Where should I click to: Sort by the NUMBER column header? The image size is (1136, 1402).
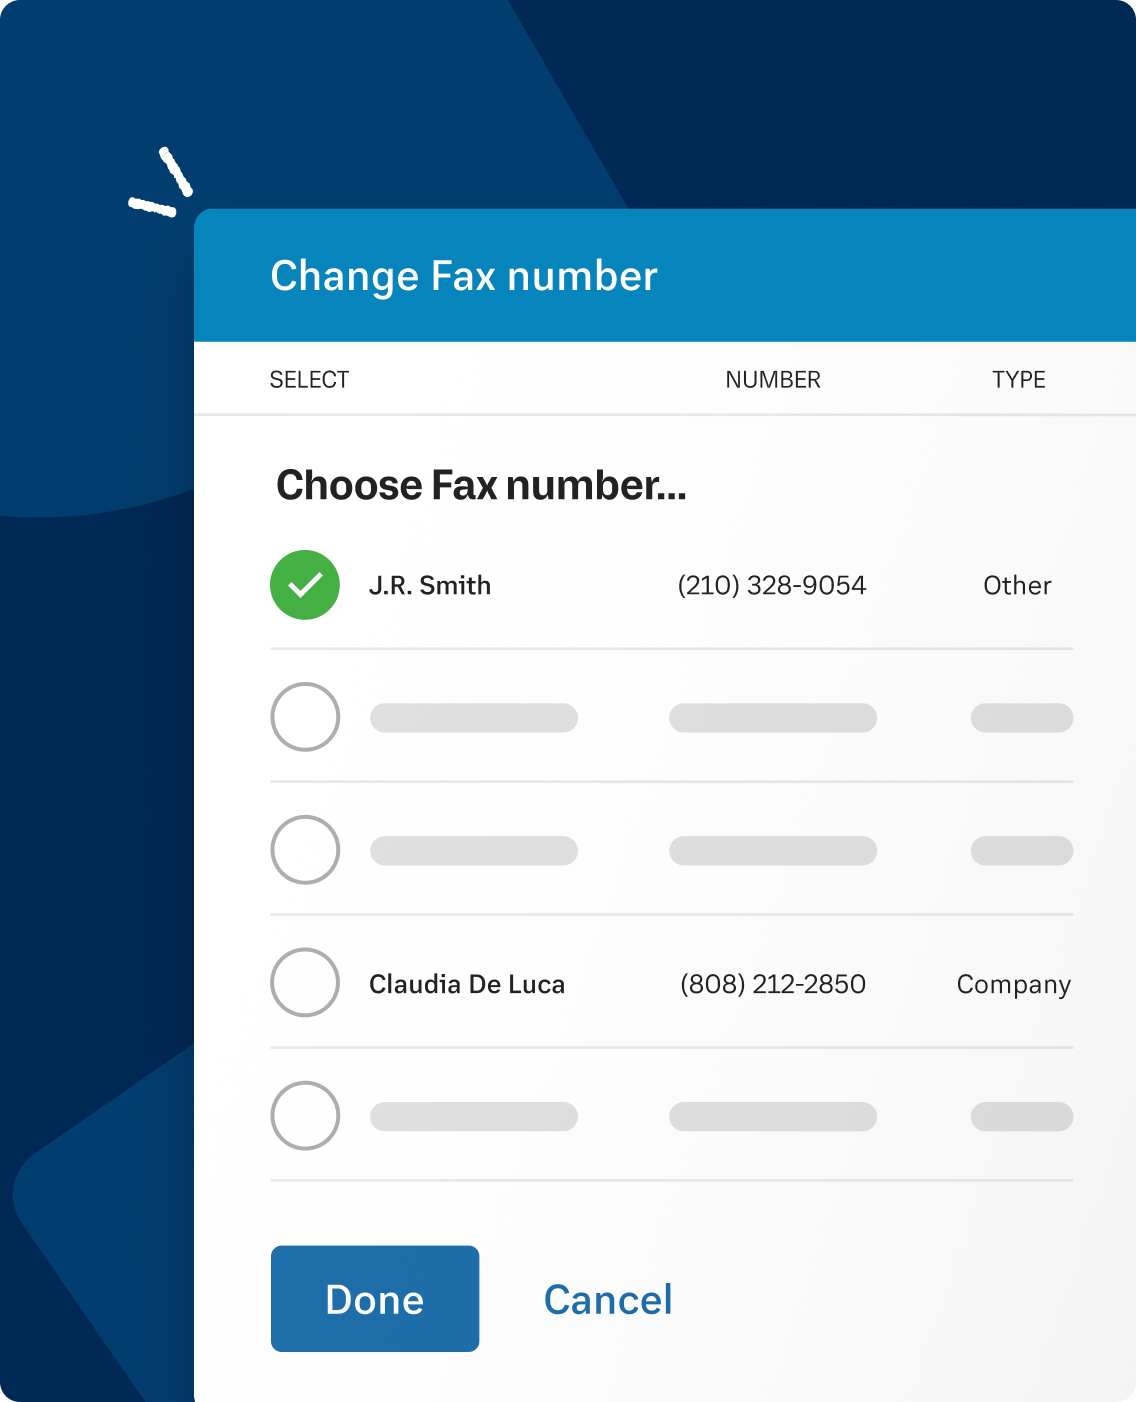[x=772, y=379]
